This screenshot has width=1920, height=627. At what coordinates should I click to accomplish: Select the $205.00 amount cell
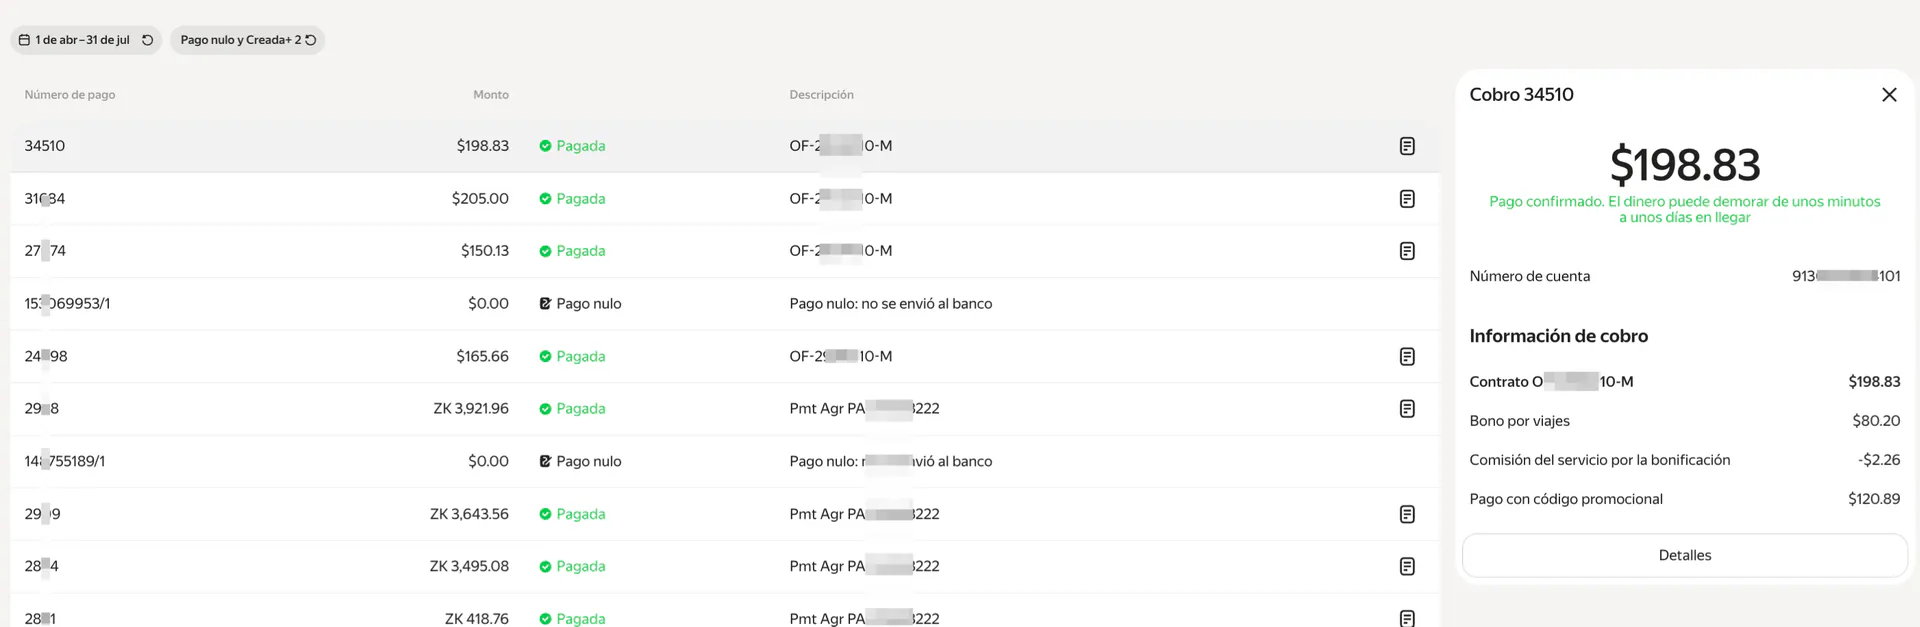tap(480, 199)
